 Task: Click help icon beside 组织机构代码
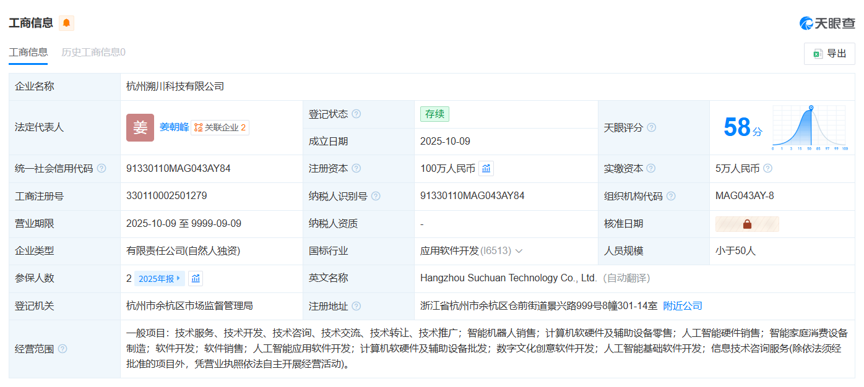(x=671, y=196)
